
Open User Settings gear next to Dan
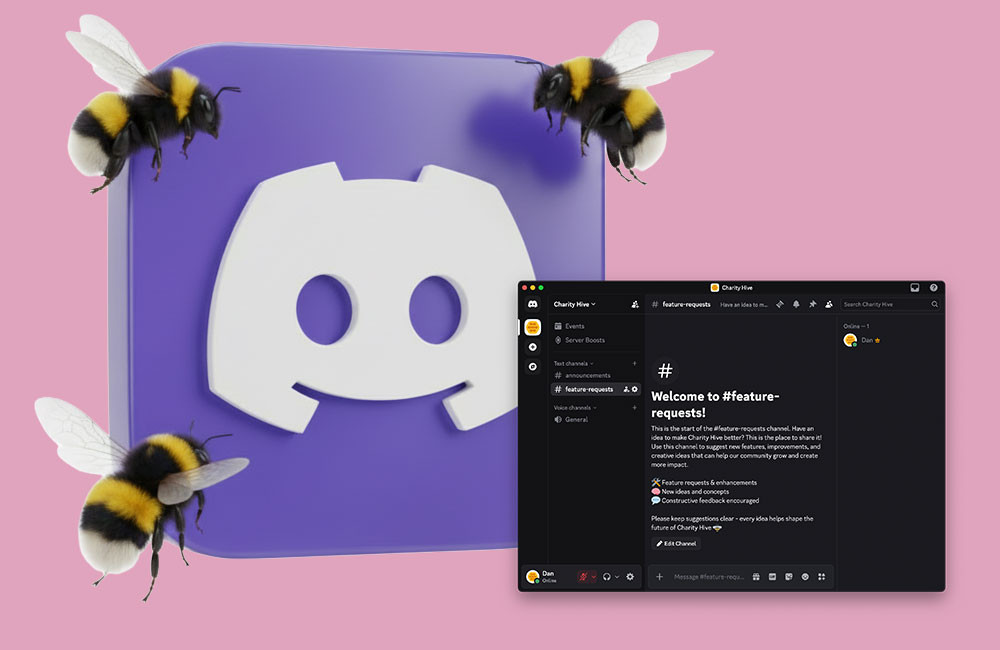(630, 577)
